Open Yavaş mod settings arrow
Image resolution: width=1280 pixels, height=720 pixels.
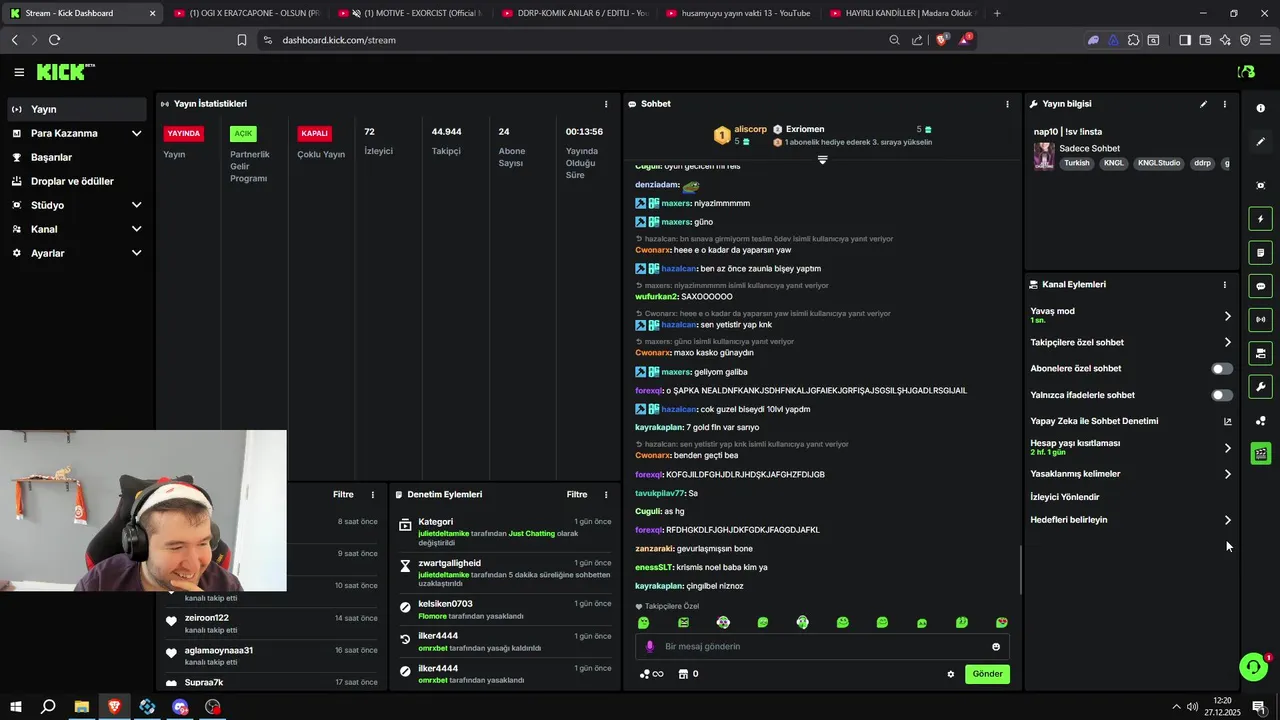[x=1228, y=316]
